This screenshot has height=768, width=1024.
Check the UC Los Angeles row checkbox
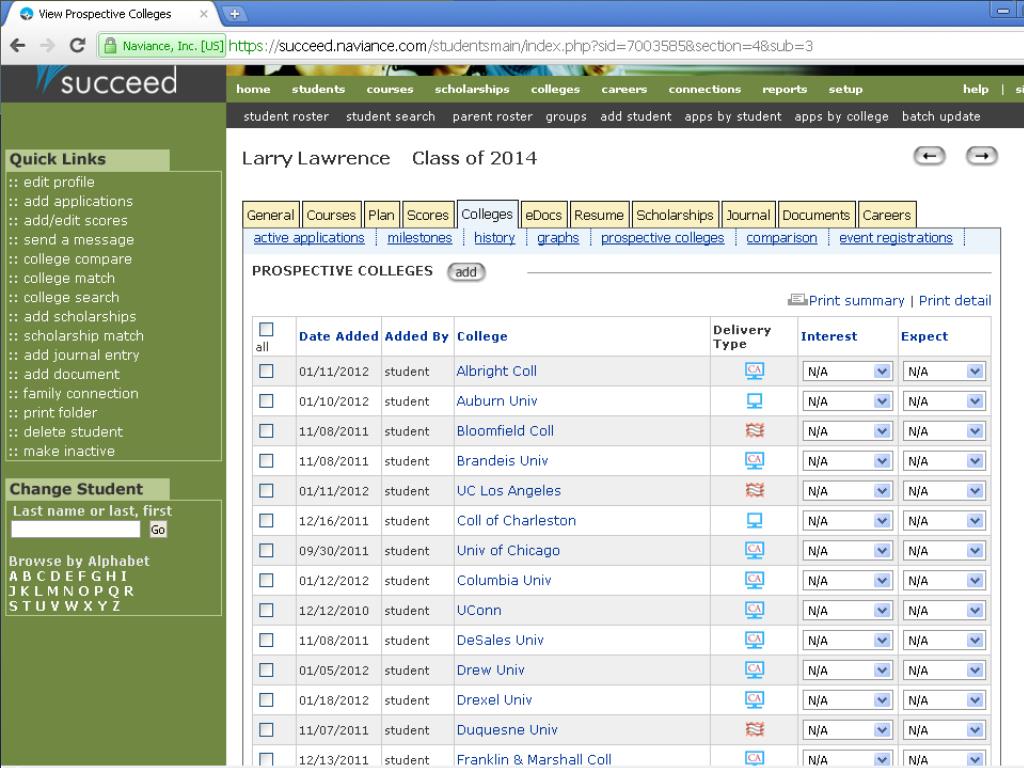[x=266, y=490]
